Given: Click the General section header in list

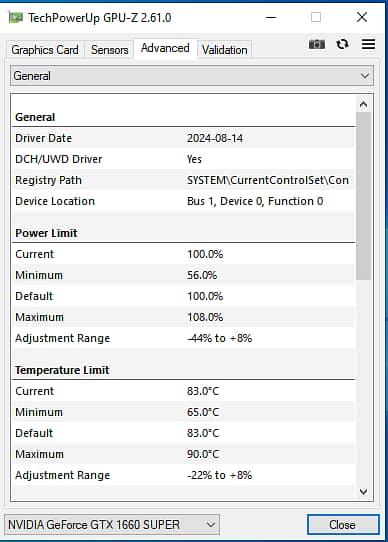Looking at the screenshot, I should [35, 117].
